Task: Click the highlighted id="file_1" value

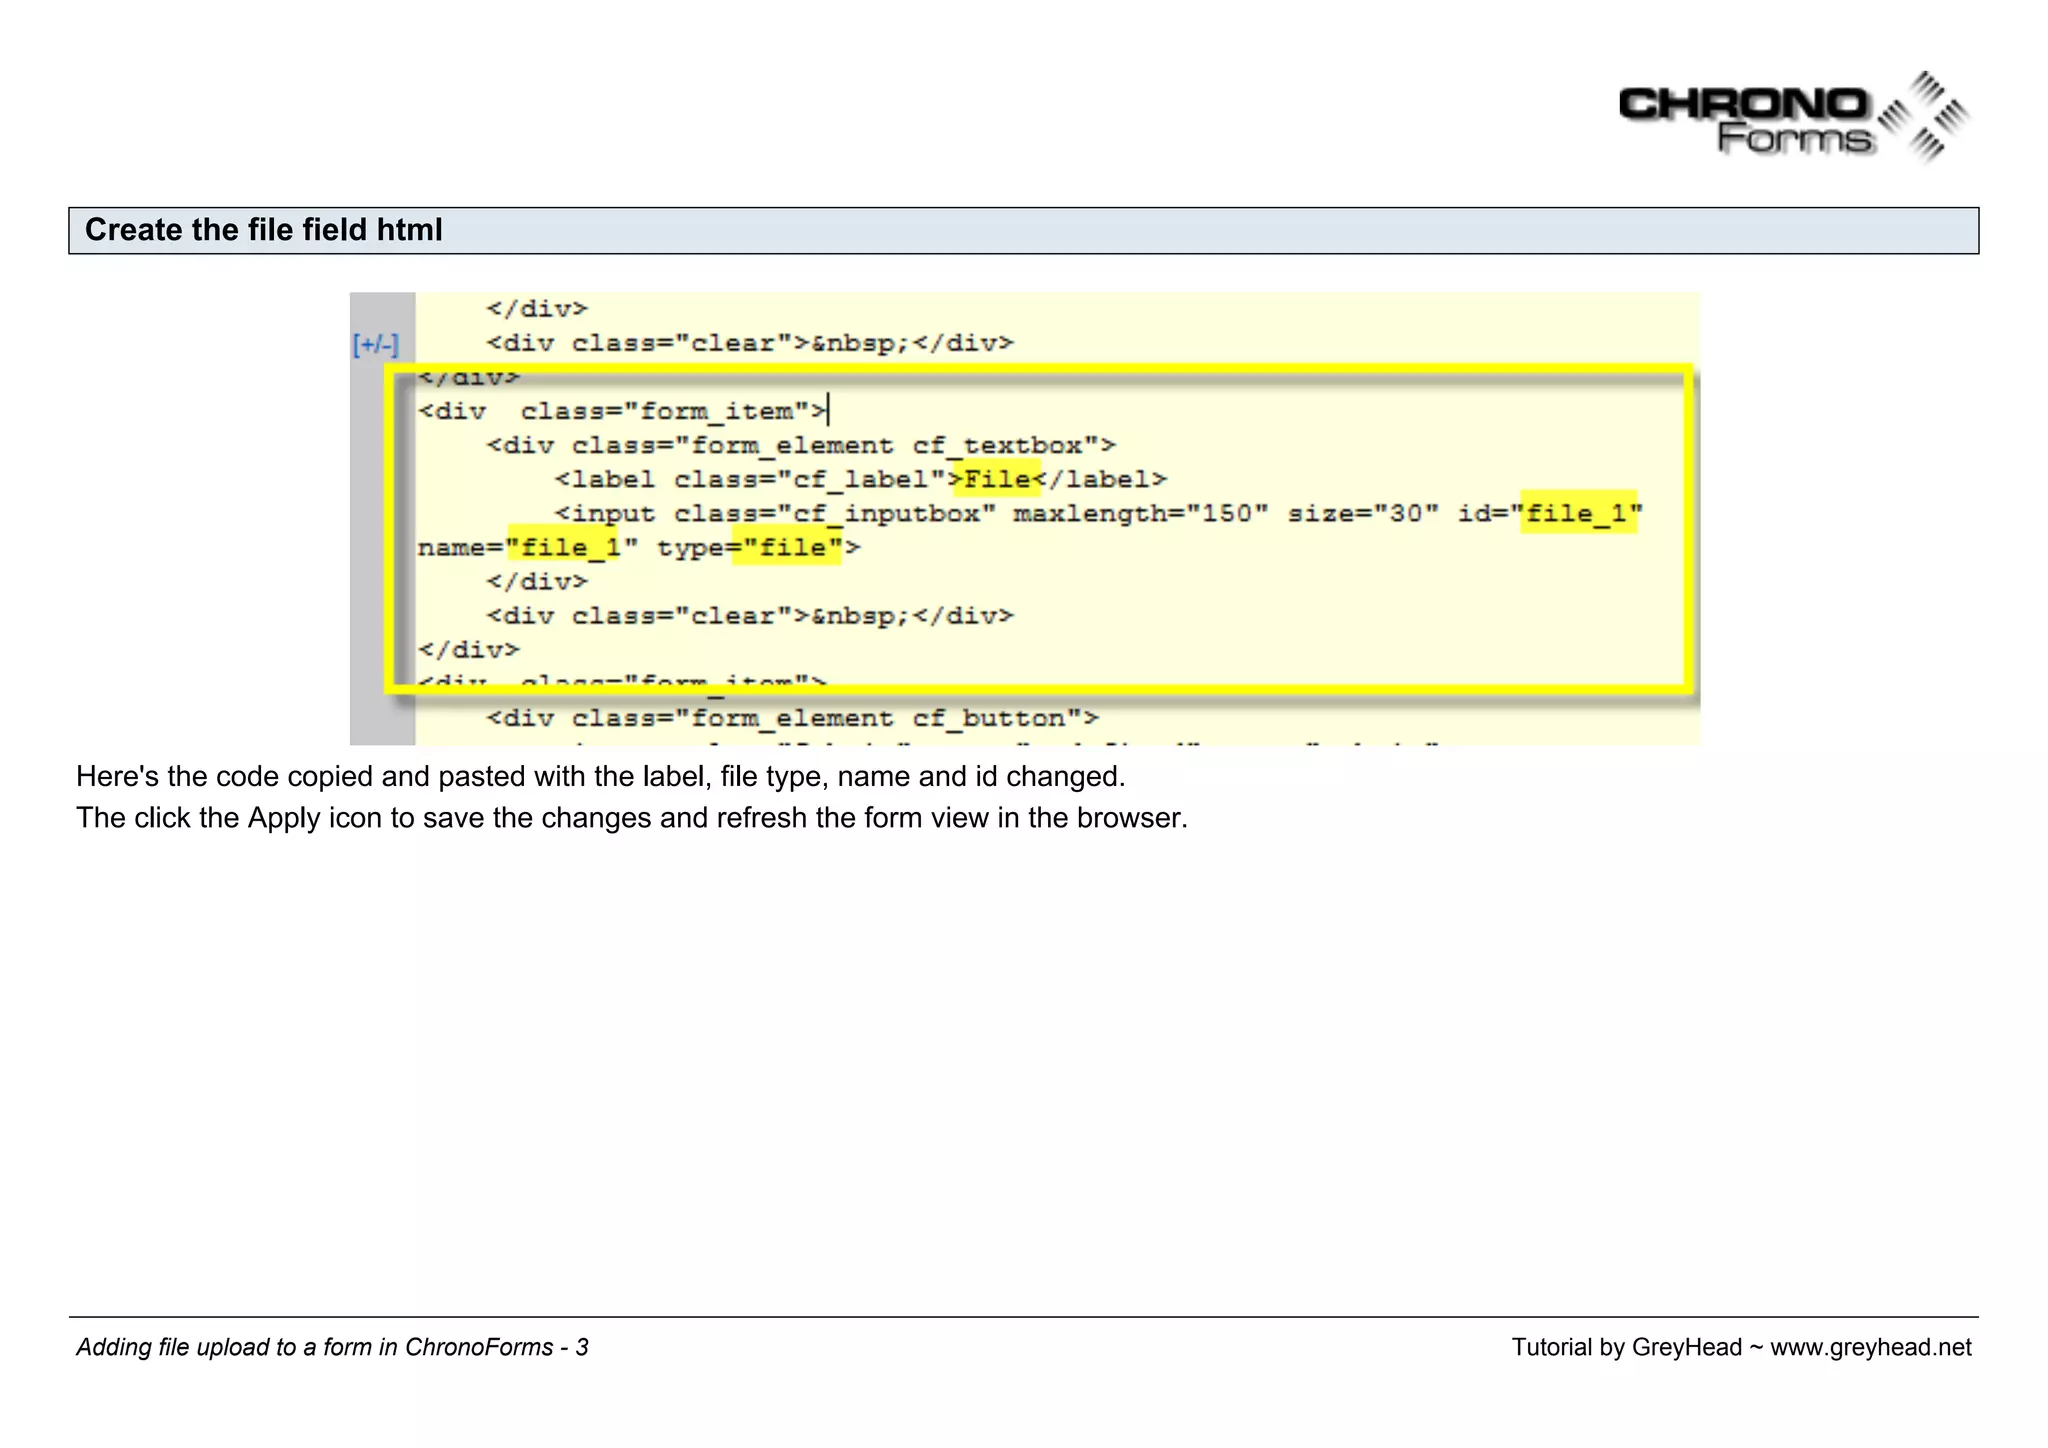Action: (x=1578, y=513)
